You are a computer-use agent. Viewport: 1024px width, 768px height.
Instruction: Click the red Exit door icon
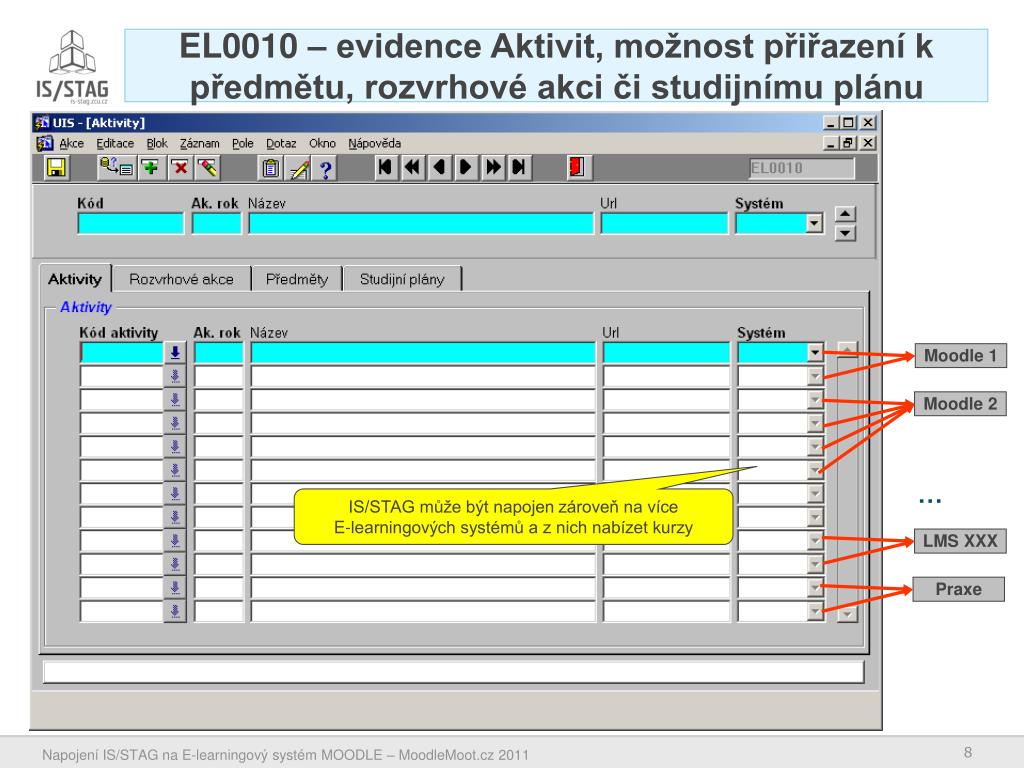tap(577, 167)
